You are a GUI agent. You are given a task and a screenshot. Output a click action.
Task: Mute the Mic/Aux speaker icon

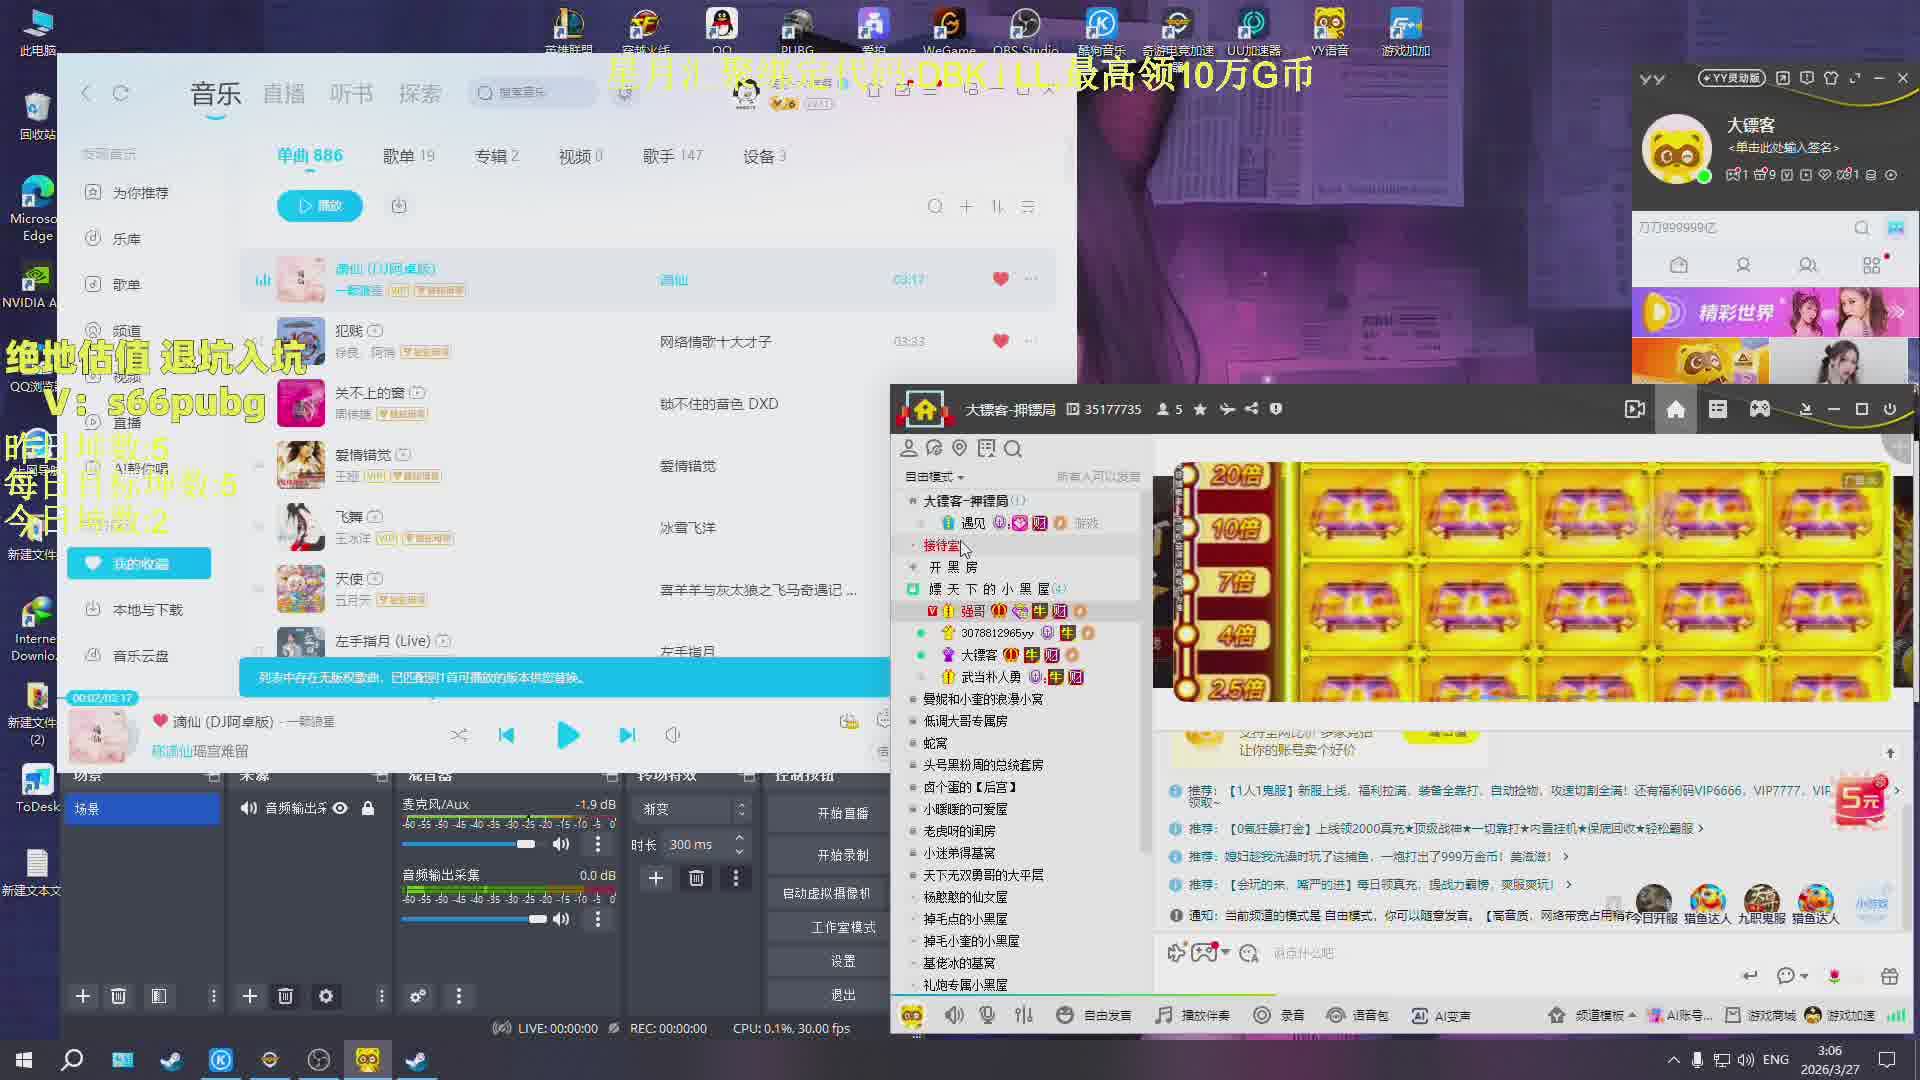[561, 844]
